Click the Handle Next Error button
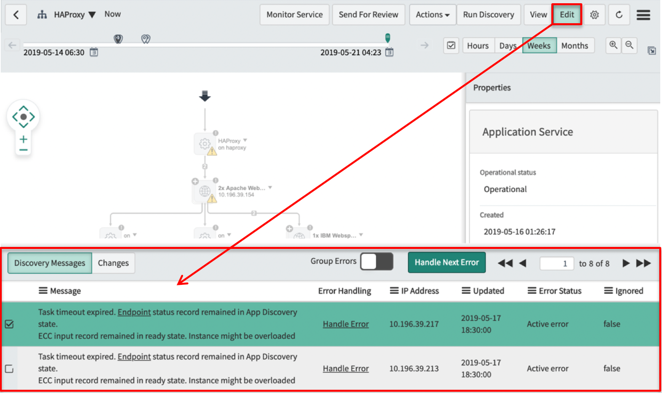Image resolution: width=662 pixels, height=393 pixels. click(447, 263)
